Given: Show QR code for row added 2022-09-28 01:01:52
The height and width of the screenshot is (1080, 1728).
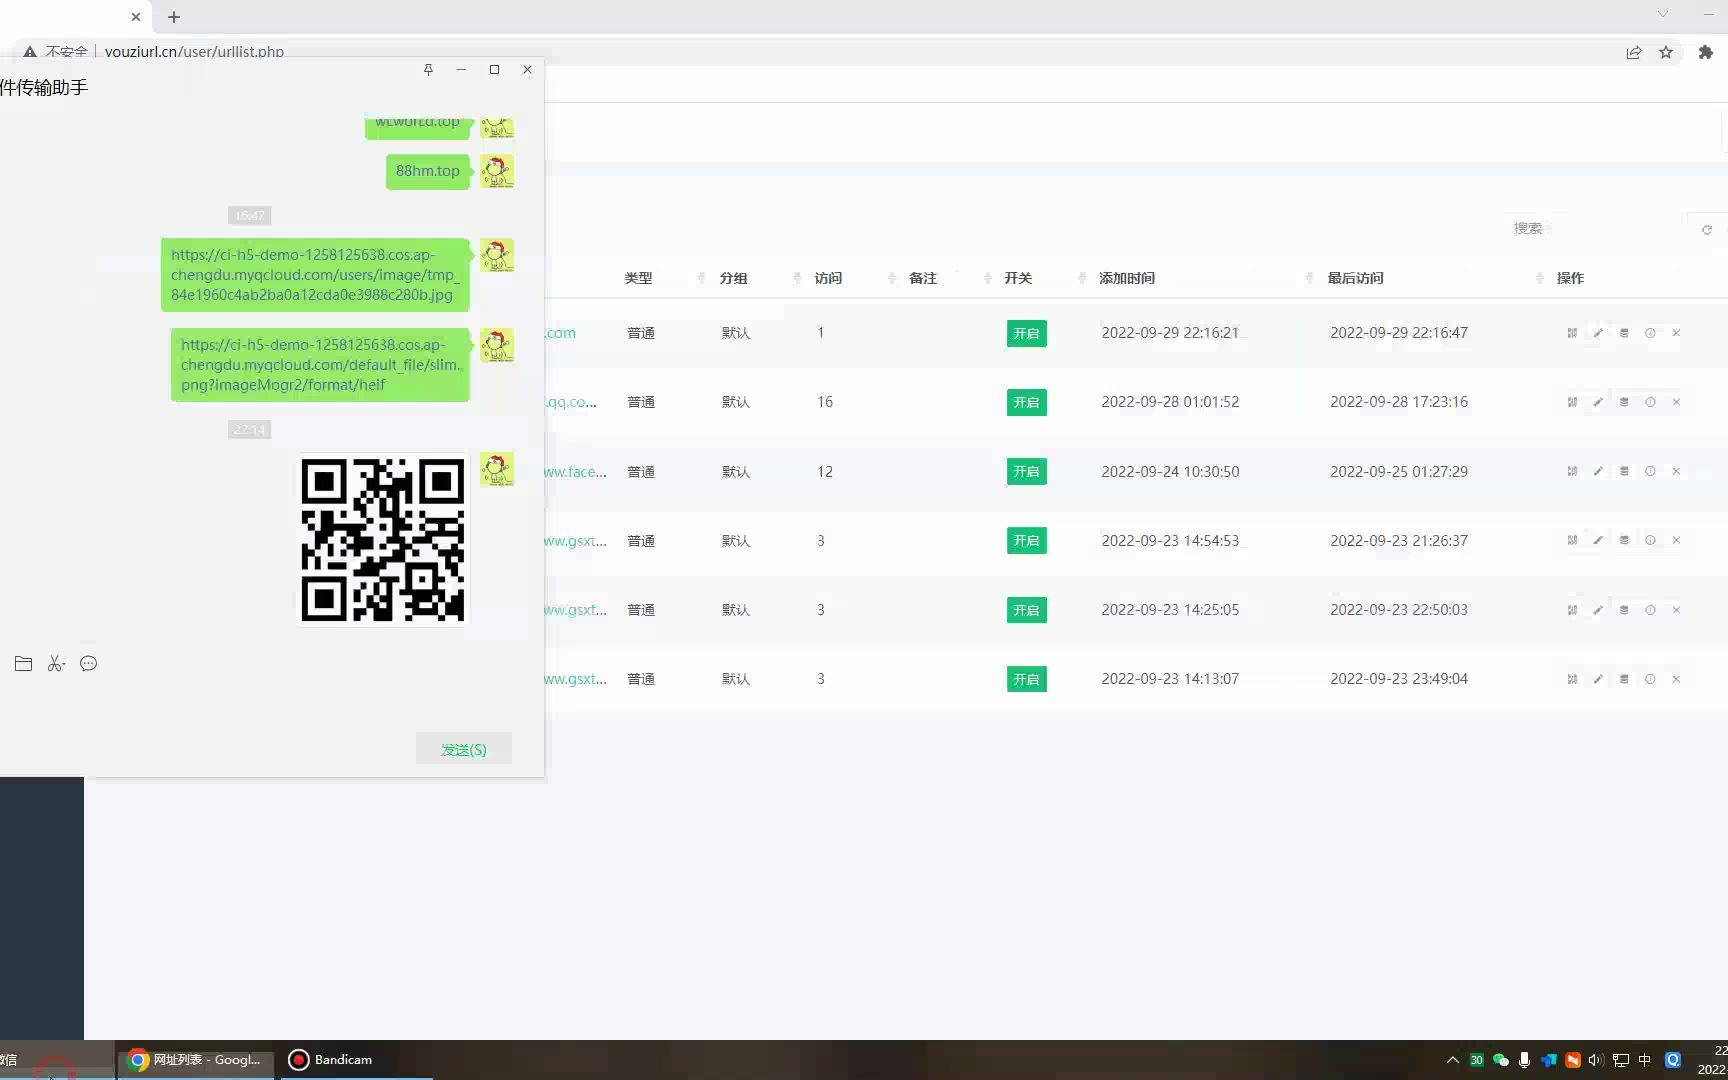Looking at the screenshot, I should pyautogui.click(x=1572, y=402).
